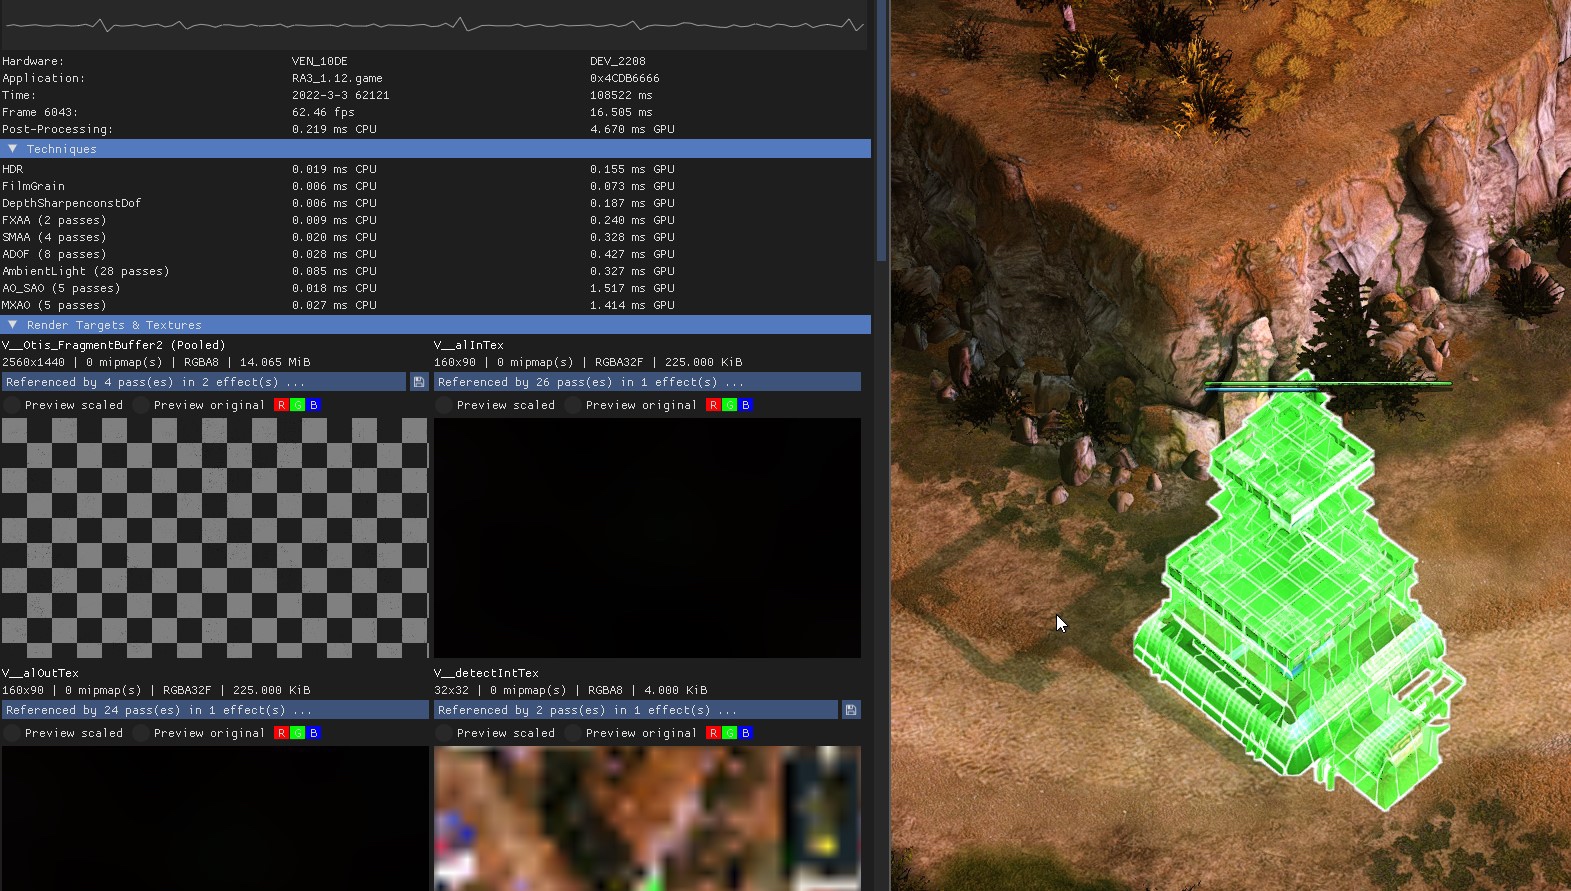The width and height of the screenshot is (1571, 891).
Task: Save the V__Otis_FragmentBuffer2 texture with floppy icon
Action: click(x=419, y=382)
